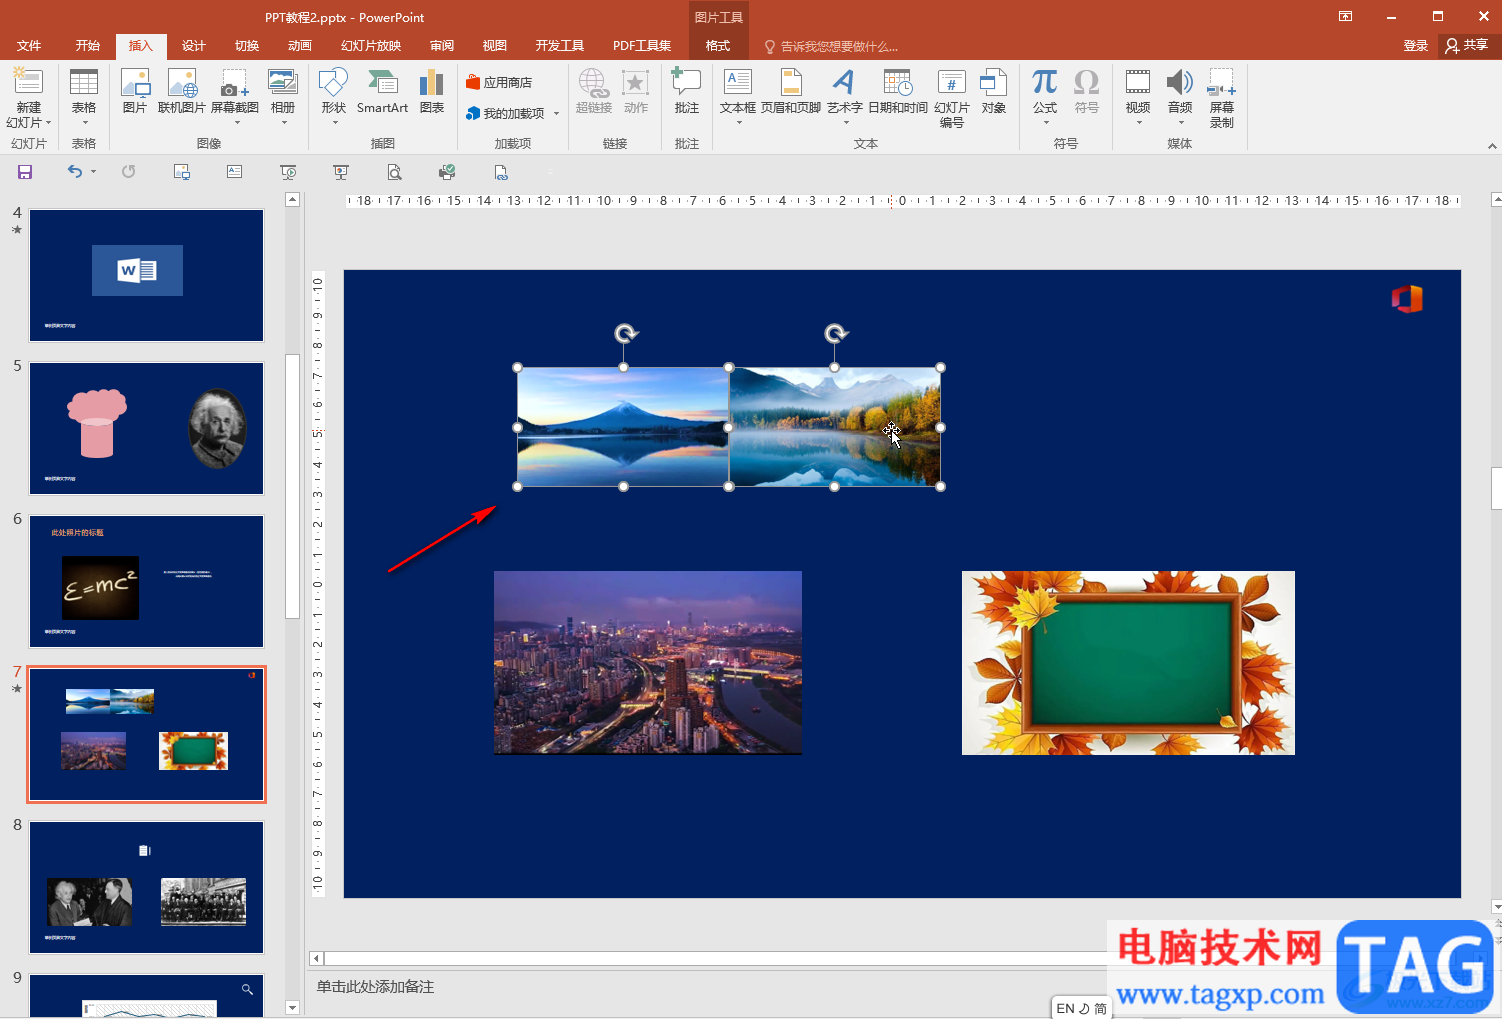Click horizontal scrollbar left arrow below slide

pos(316,958)
